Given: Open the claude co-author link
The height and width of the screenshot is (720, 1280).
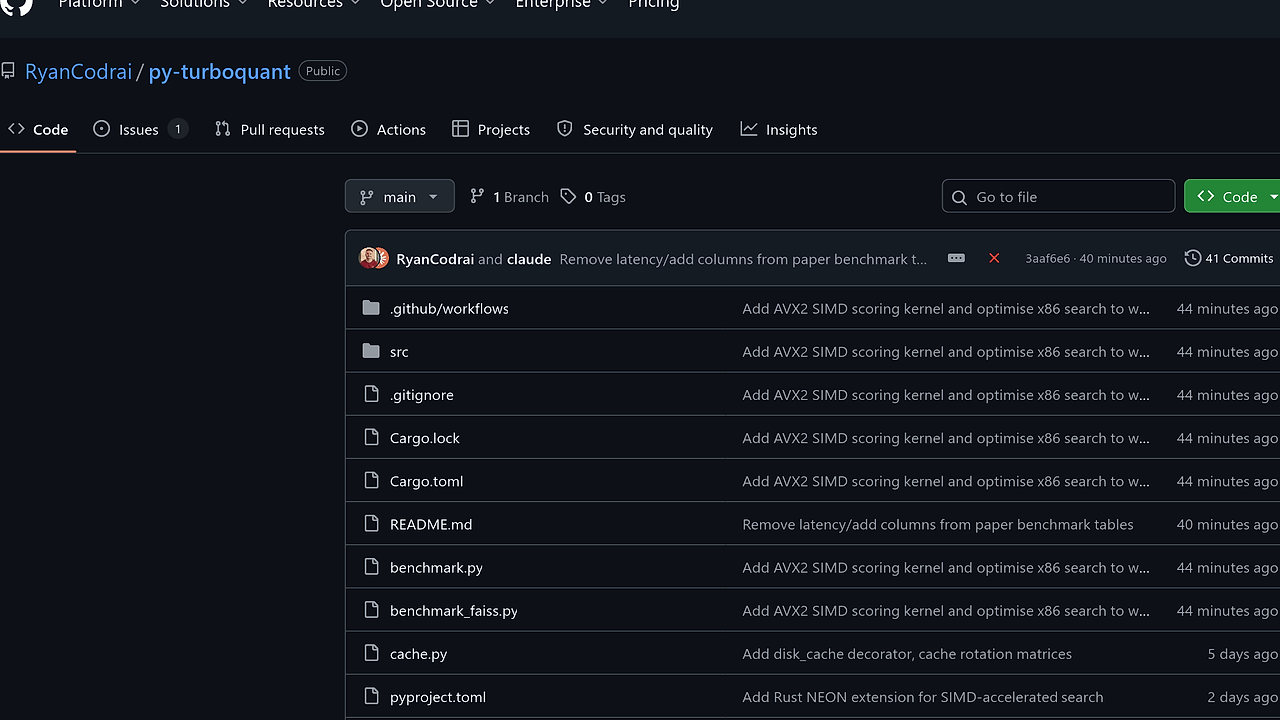Looking at the screenshot, I should 529,259.
